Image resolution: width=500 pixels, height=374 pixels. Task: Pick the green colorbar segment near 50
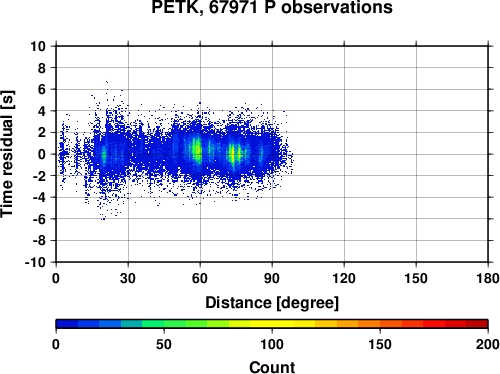[164, 323]
